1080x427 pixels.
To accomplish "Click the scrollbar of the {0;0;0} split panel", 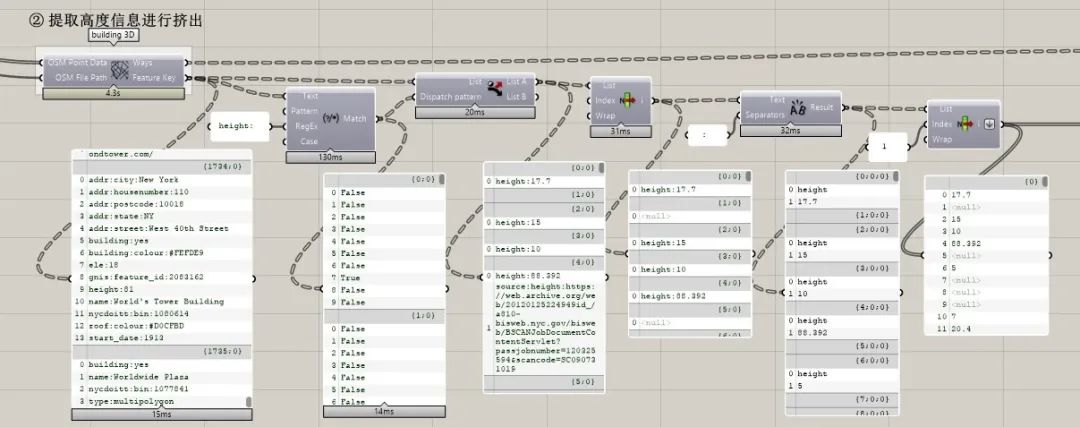I will click(x=895, y=176).
